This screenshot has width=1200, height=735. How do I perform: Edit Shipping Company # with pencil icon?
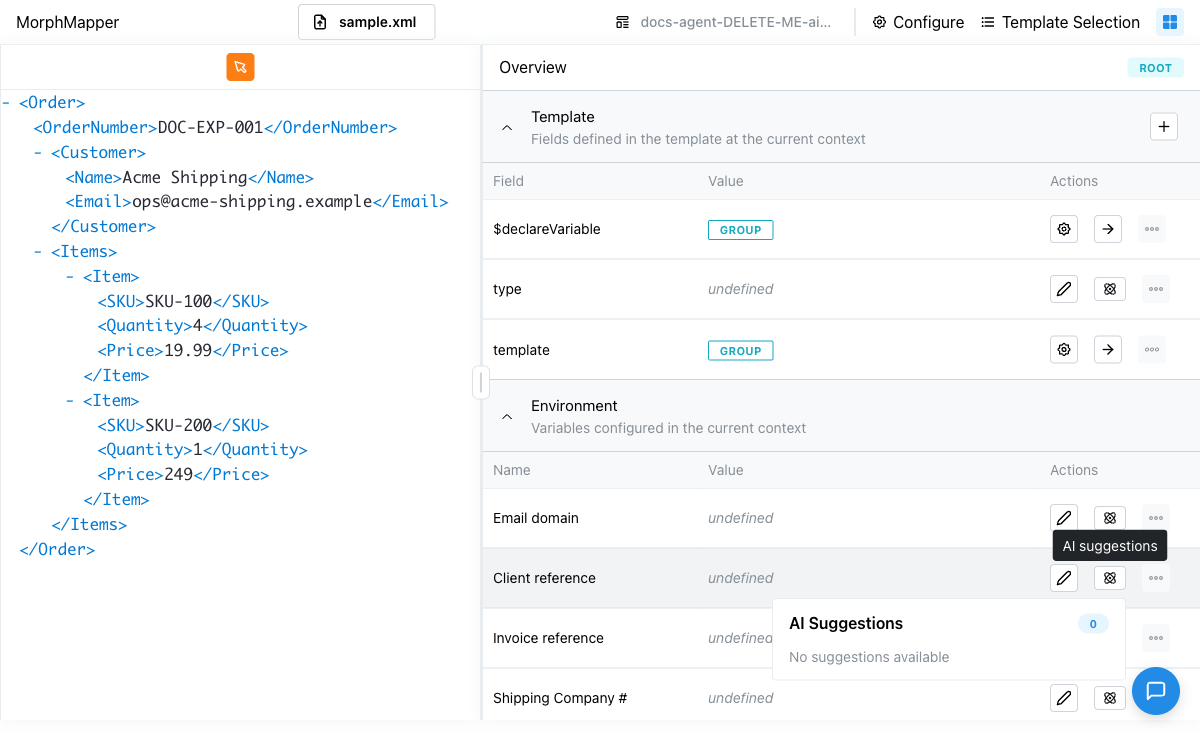coord(1064,698)
